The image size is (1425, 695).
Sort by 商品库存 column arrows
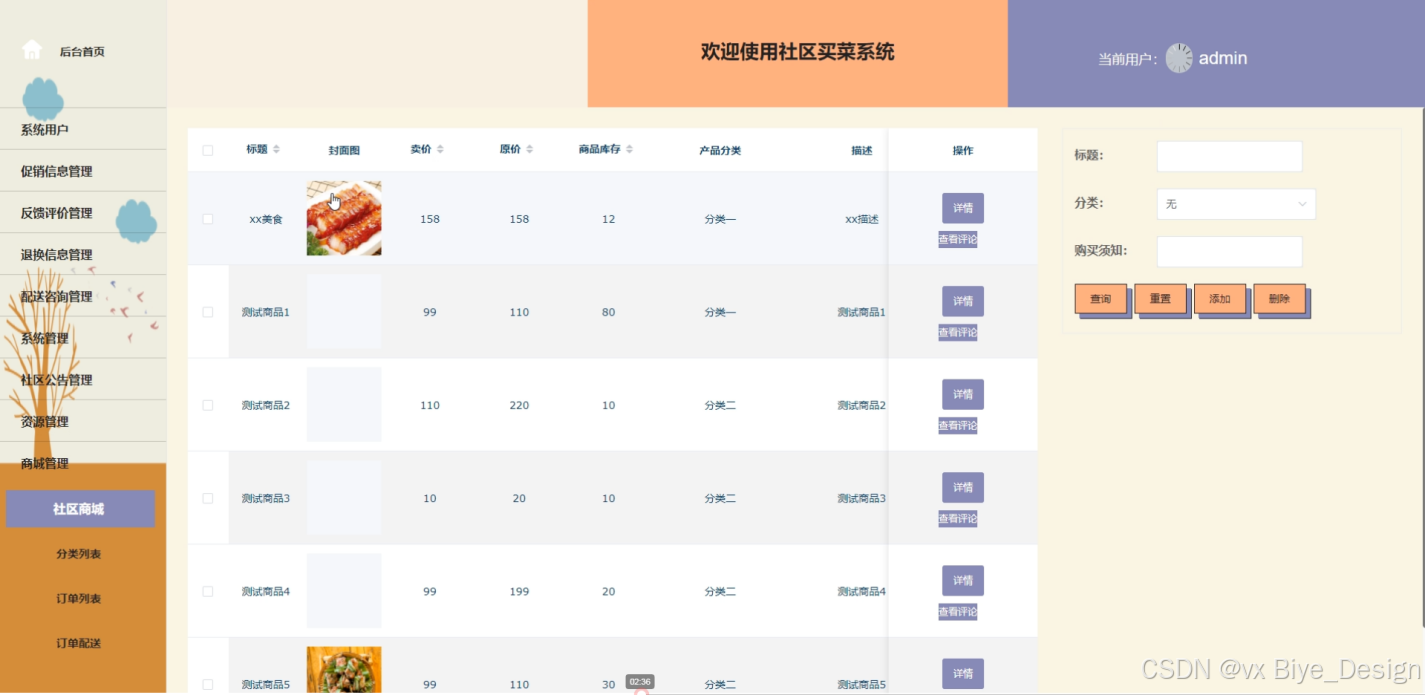pyautogui.click(x=629, y=150)
